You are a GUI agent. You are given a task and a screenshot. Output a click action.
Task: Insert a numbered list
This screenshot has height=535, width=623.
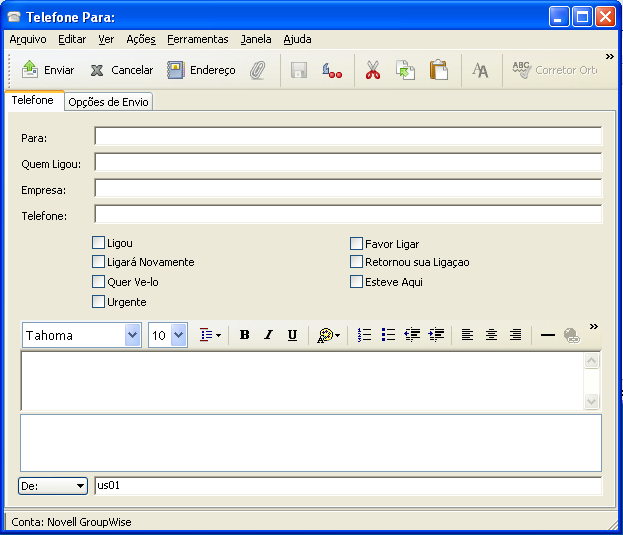(x=365, y=335)
